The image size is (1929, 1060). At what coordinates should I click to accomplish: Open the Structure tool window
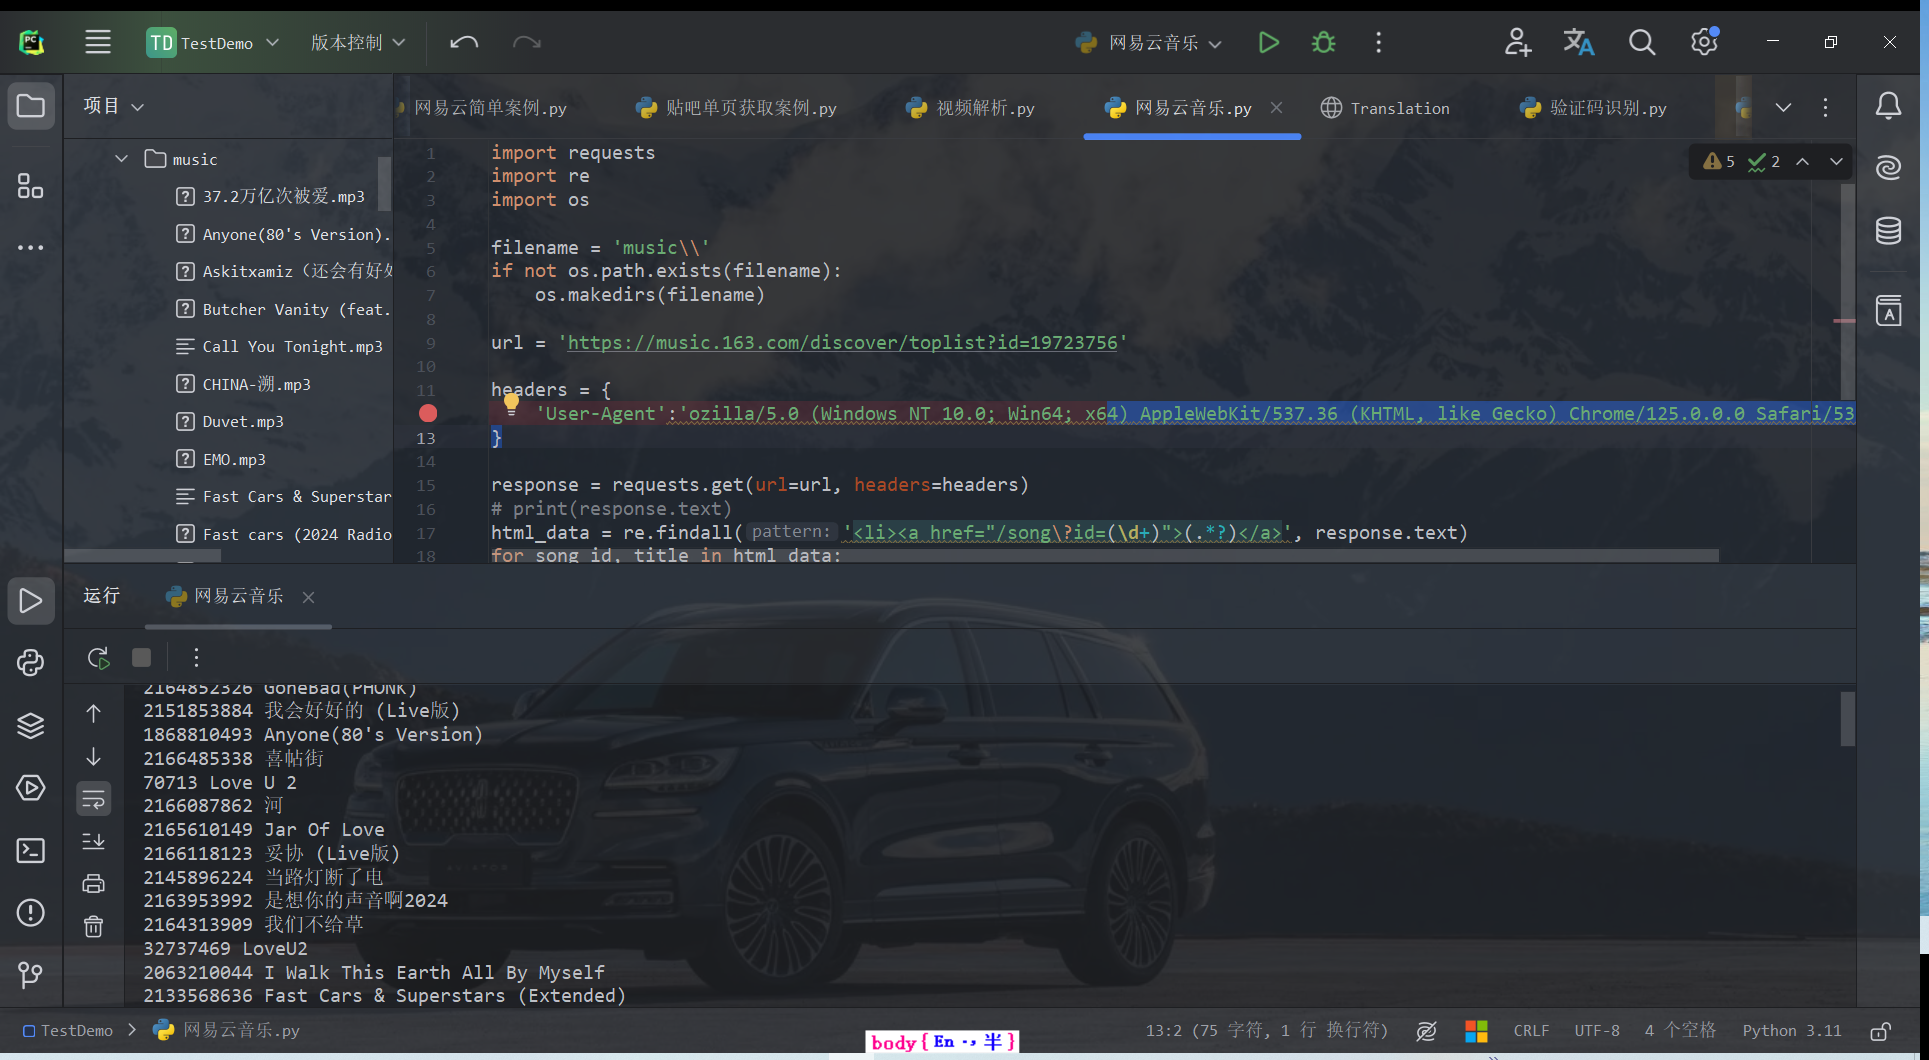click(31, 186)
